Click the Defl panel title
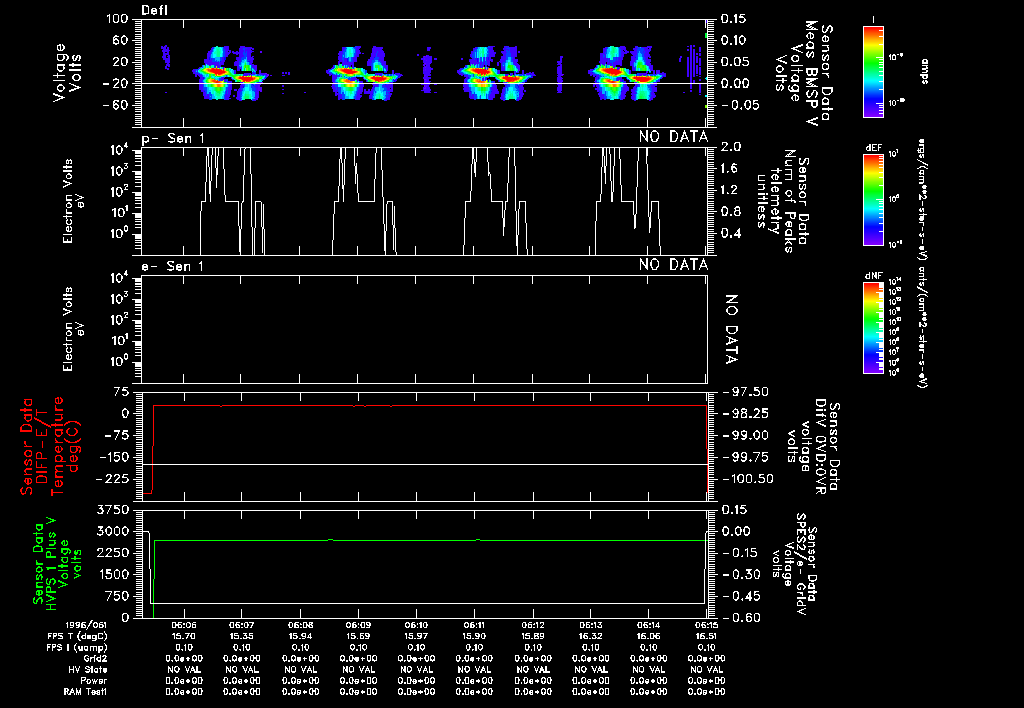The width and height of the screenshot is (1024, 708). coord(155,10)
